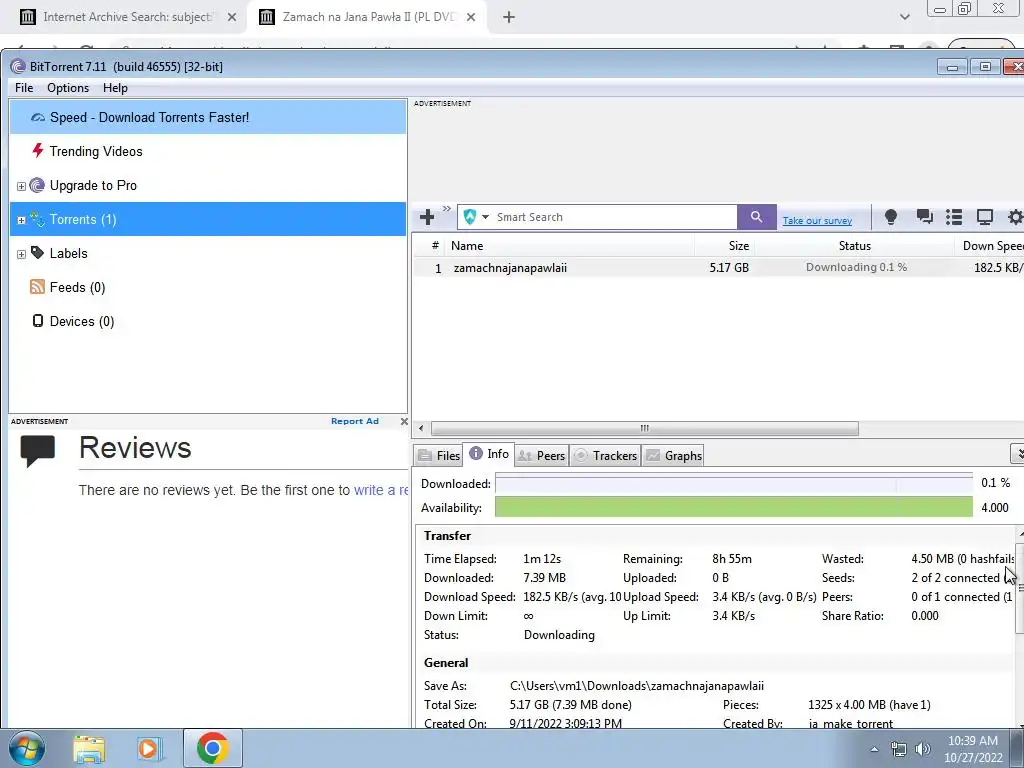This screenshot has height=768, width=1024.
Task: Click the Trending Videos lightning icon
Action: coord(37,151)
